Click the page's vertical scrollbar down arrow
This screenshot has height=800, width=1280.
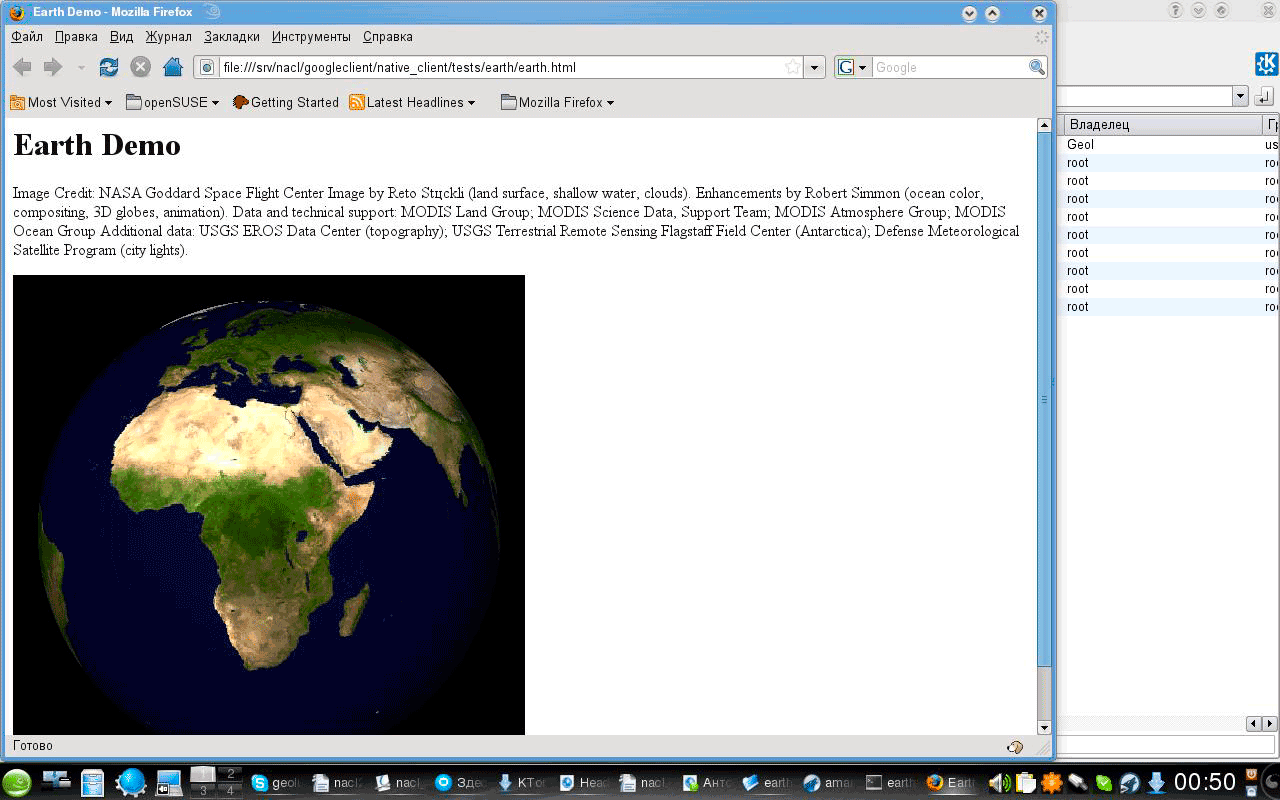pyautogui.click(x=1044, y=727)
